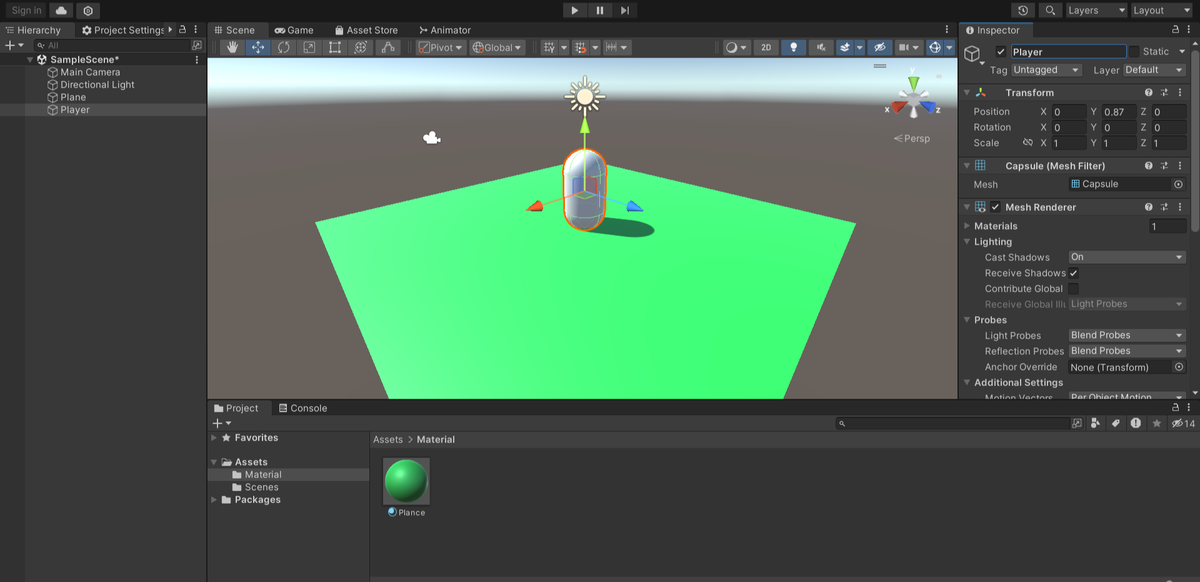Open the Layers dropdown in top bar

tap(1096, 10)
